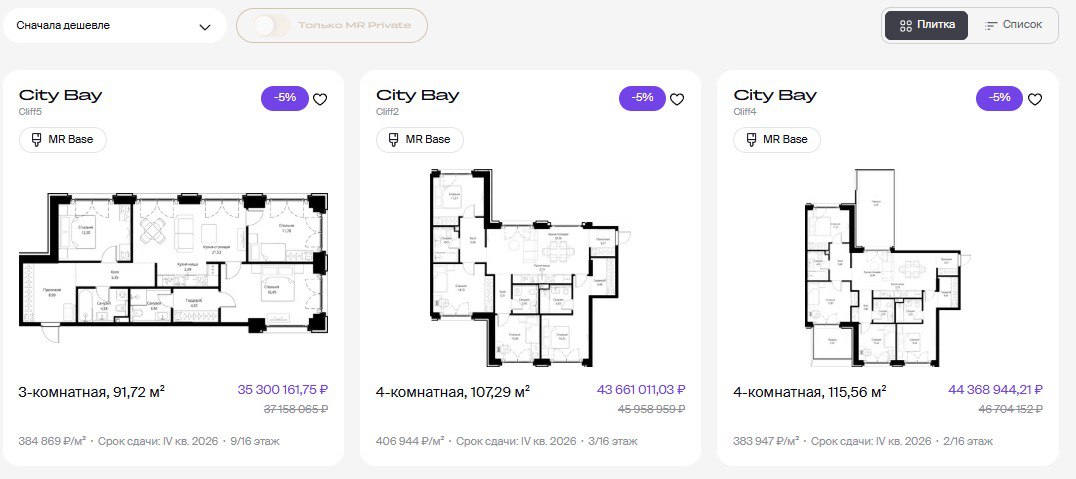1076x479 pixels.
Task: Click the MR Base tag icon on Cliff4
Action: [751, 139]
